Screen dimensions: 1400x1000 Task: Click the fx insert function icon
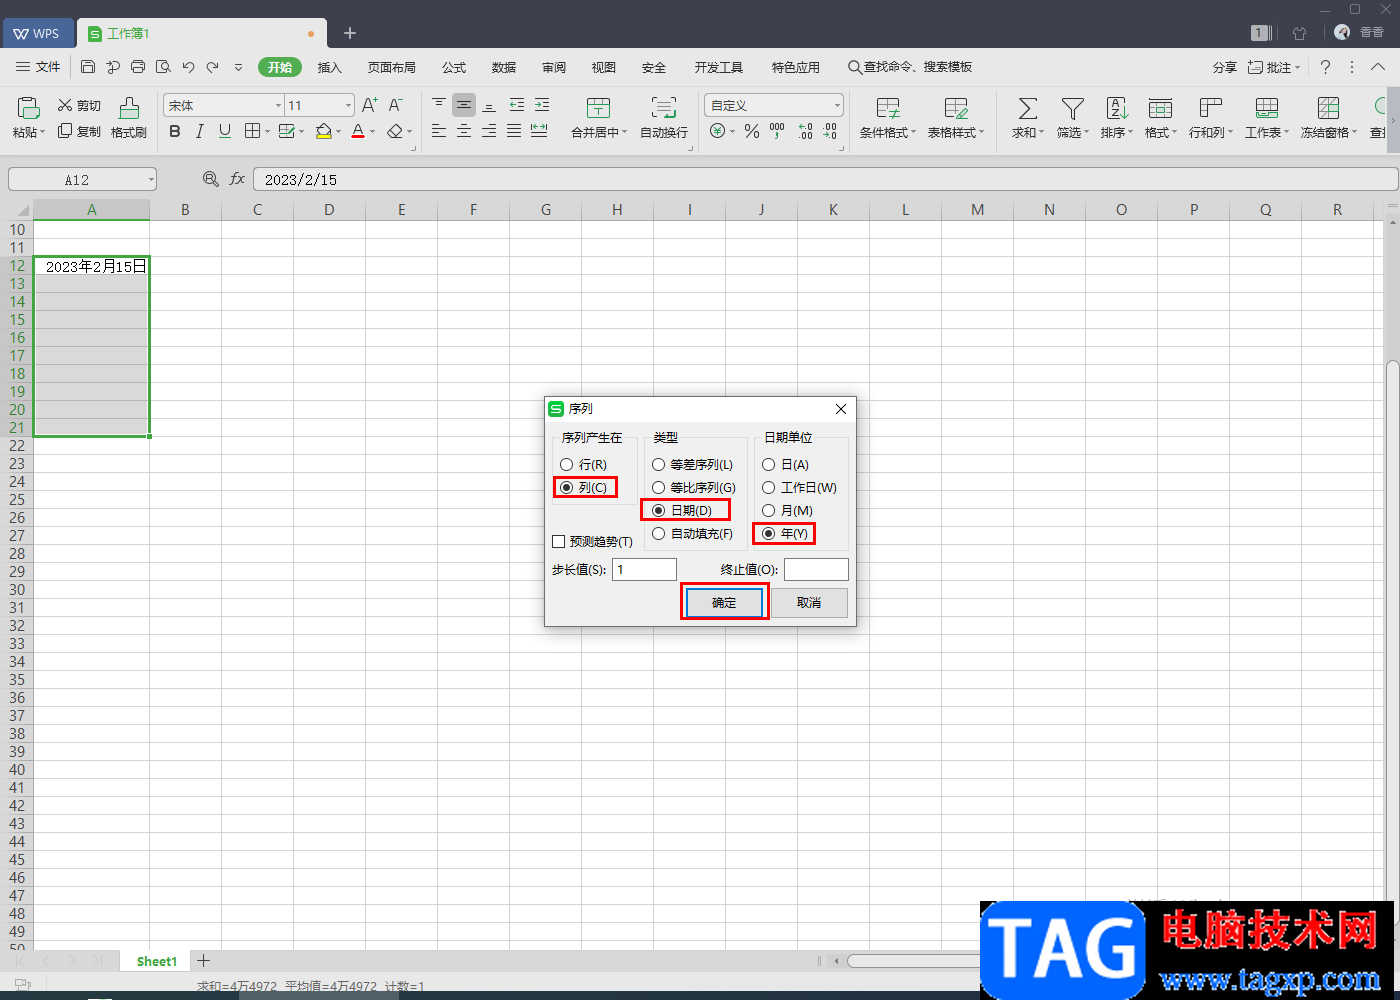237,179
